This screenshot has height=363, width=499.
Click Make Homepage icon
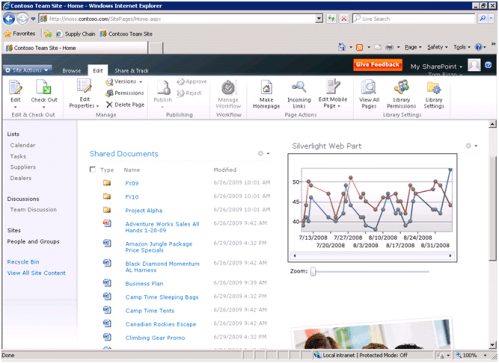(x=266, y=87)
